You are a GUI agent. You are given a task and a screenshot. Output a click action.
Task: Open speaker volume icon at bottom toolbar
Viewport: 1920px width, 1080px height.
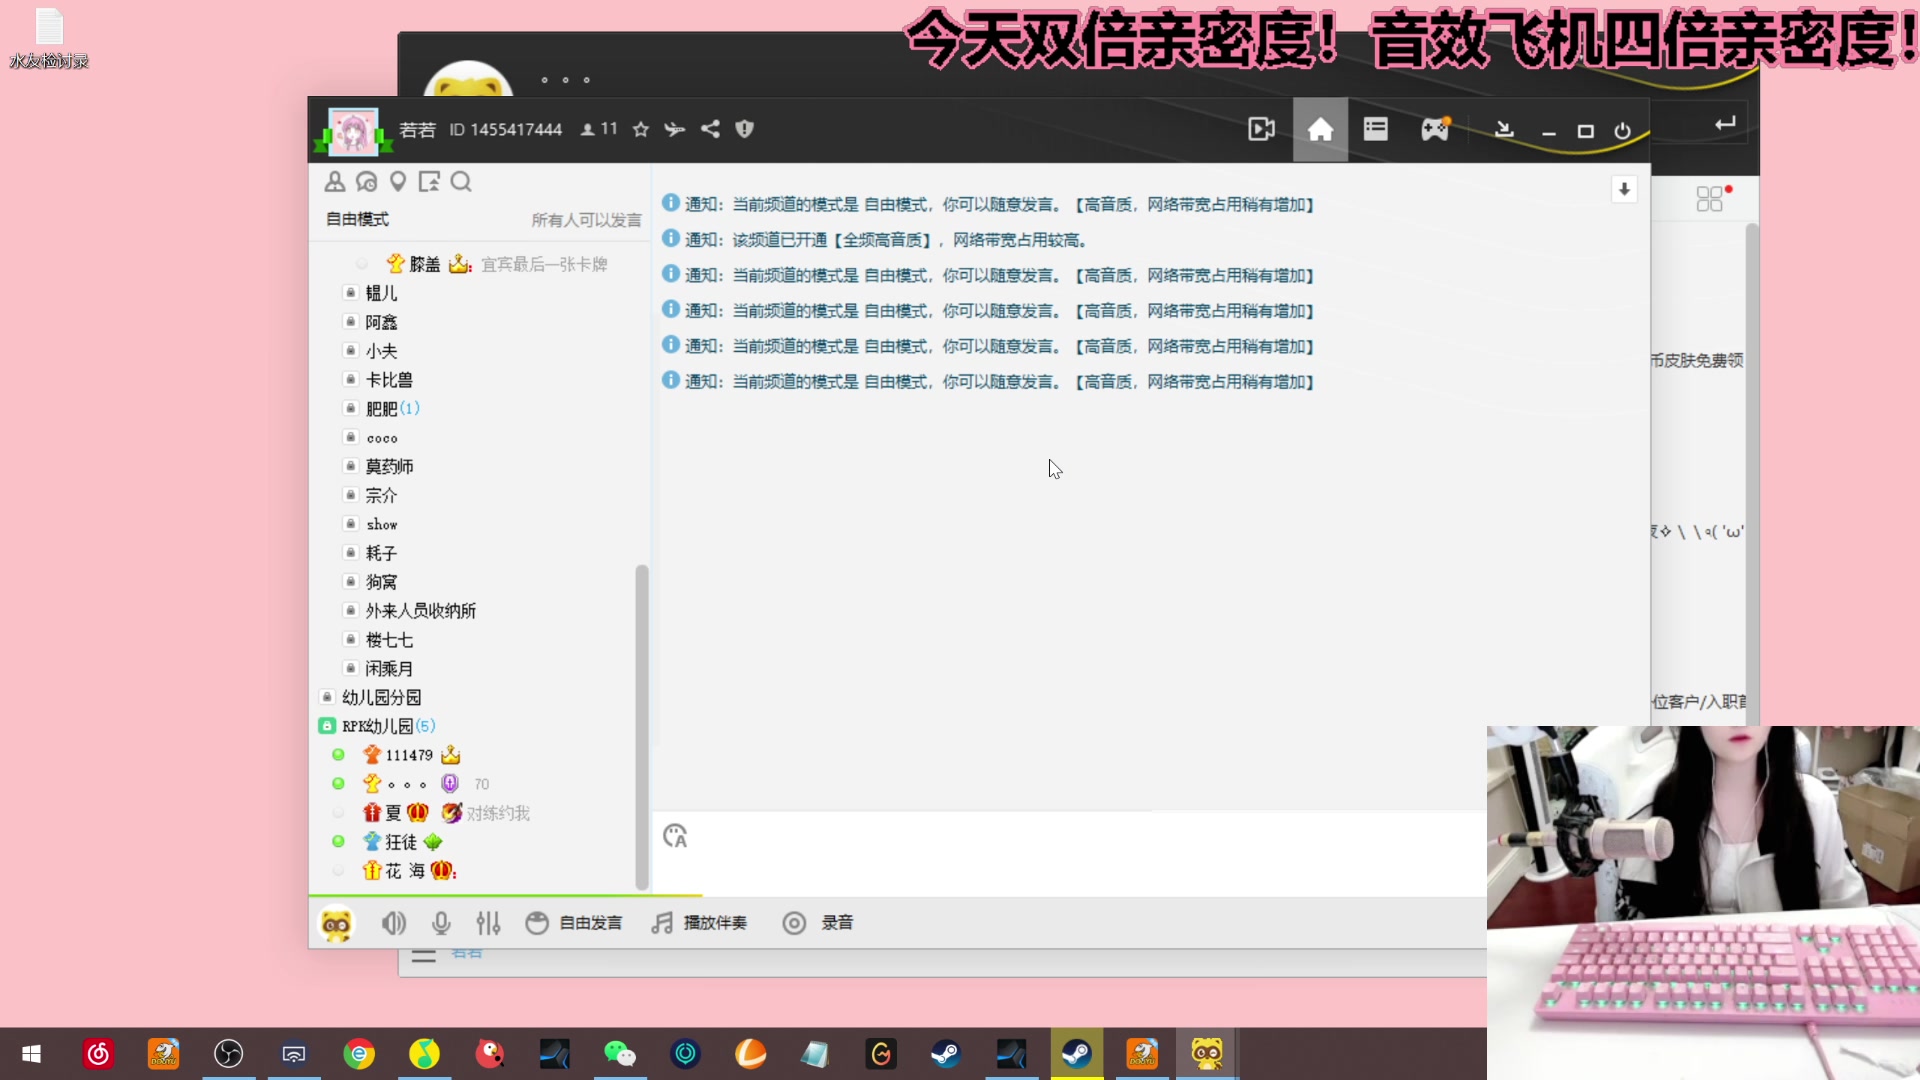click(393, 922)
